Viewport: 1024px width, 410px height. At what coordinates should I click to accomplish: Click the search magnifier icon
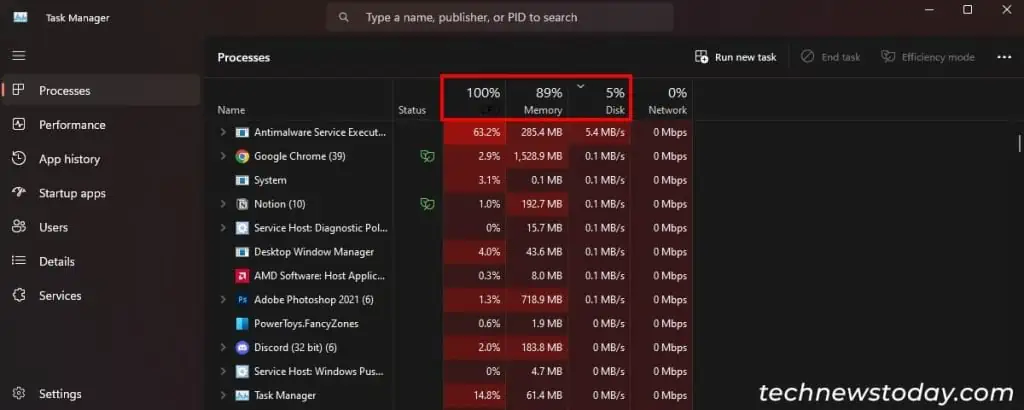point(344,18)
